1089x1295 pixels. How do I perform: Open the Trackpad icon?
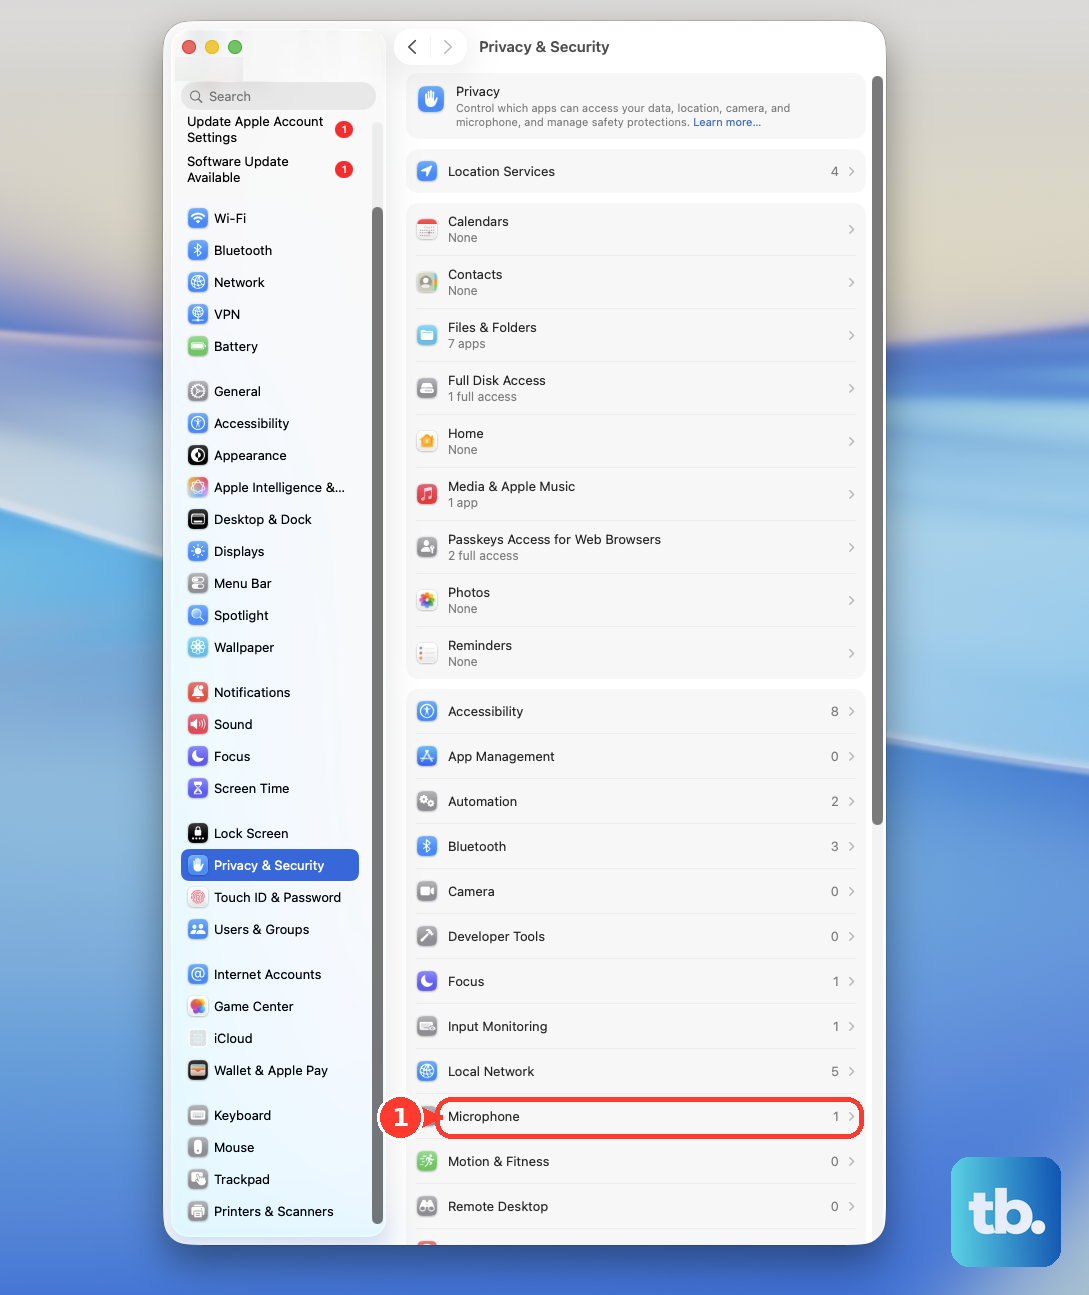198,1179
